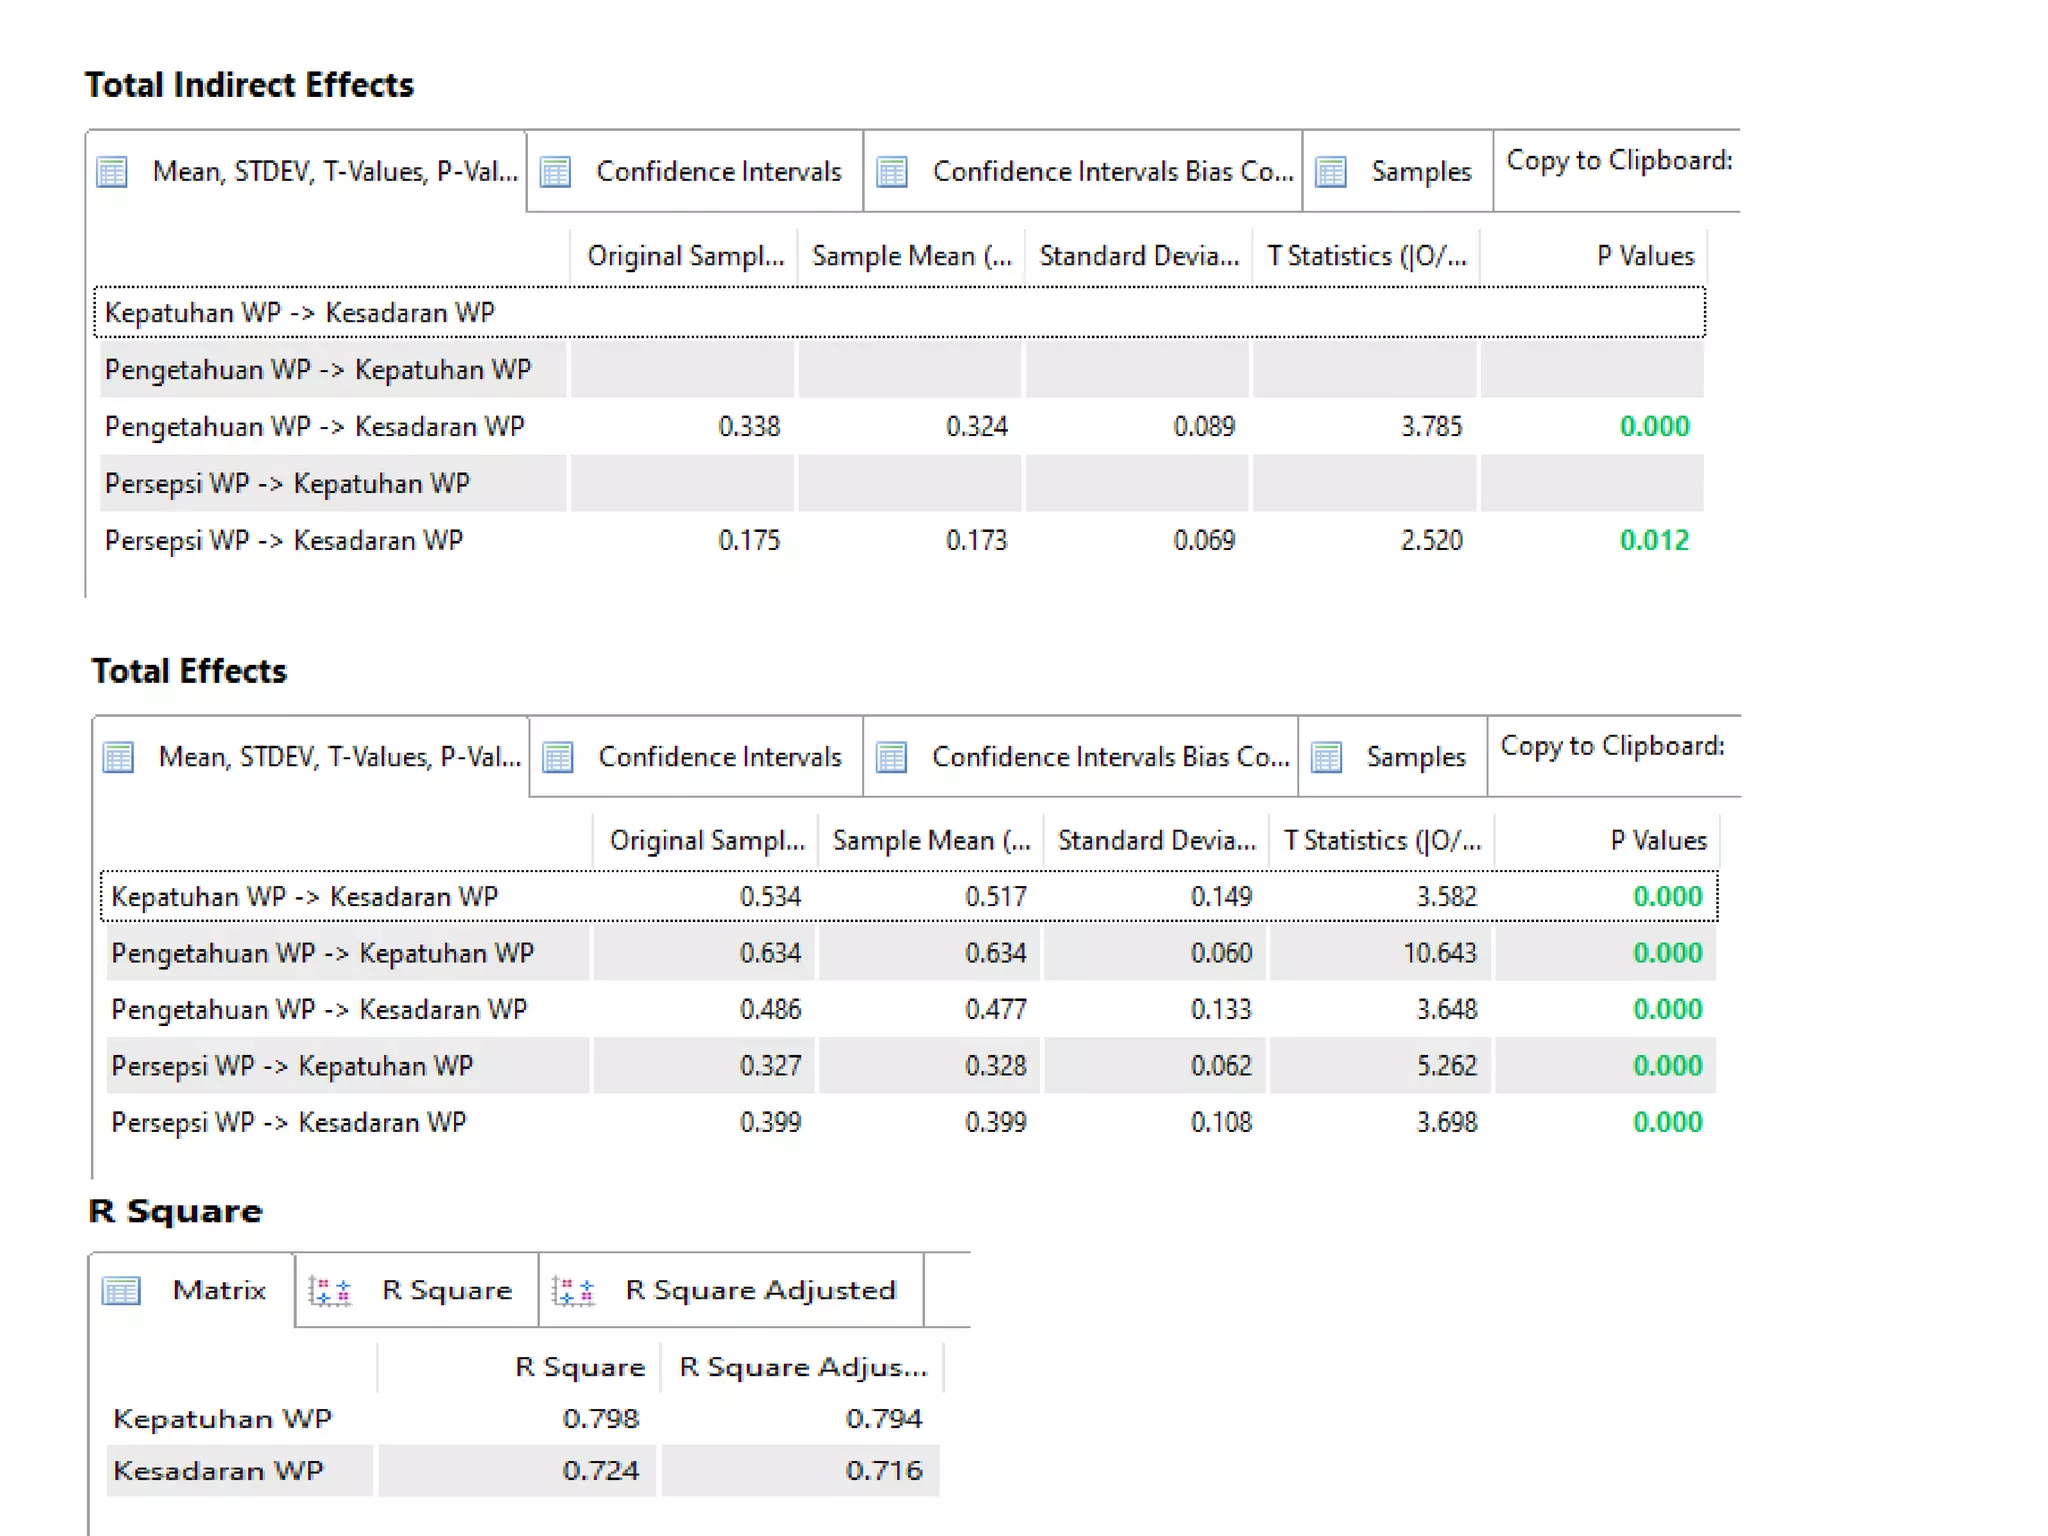Click table icon beside Total Effects Bias Corrected tab
2048x1536 pixels.
(x=892, y=757)
